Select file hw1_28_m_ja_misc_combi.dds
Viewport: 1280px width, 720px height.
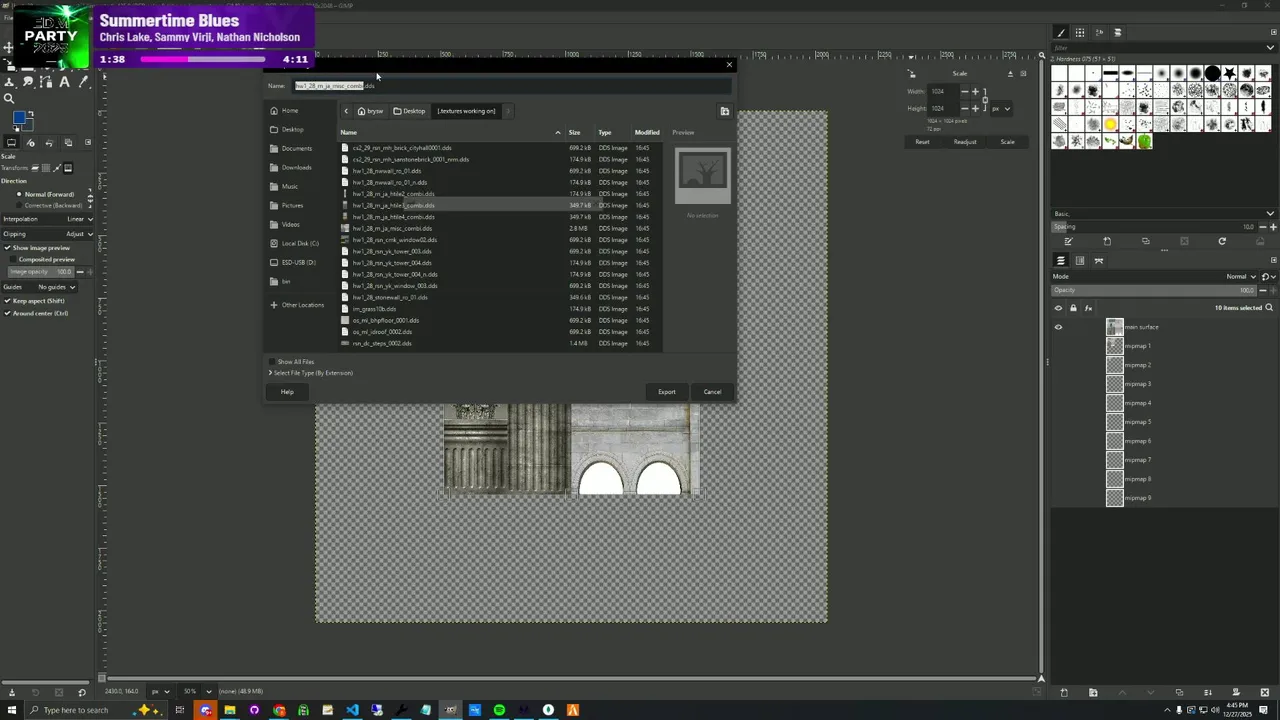(x=500, y=228)
